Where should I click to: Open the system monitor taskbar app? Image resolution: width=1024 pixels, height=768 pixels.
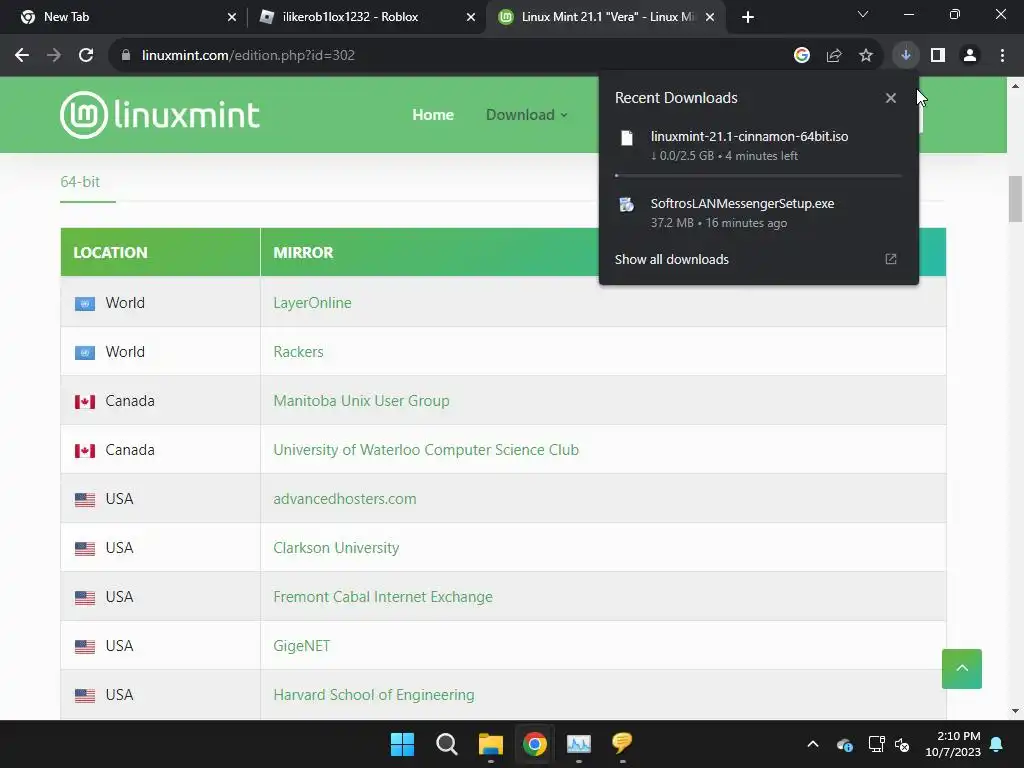click(579, 744)
